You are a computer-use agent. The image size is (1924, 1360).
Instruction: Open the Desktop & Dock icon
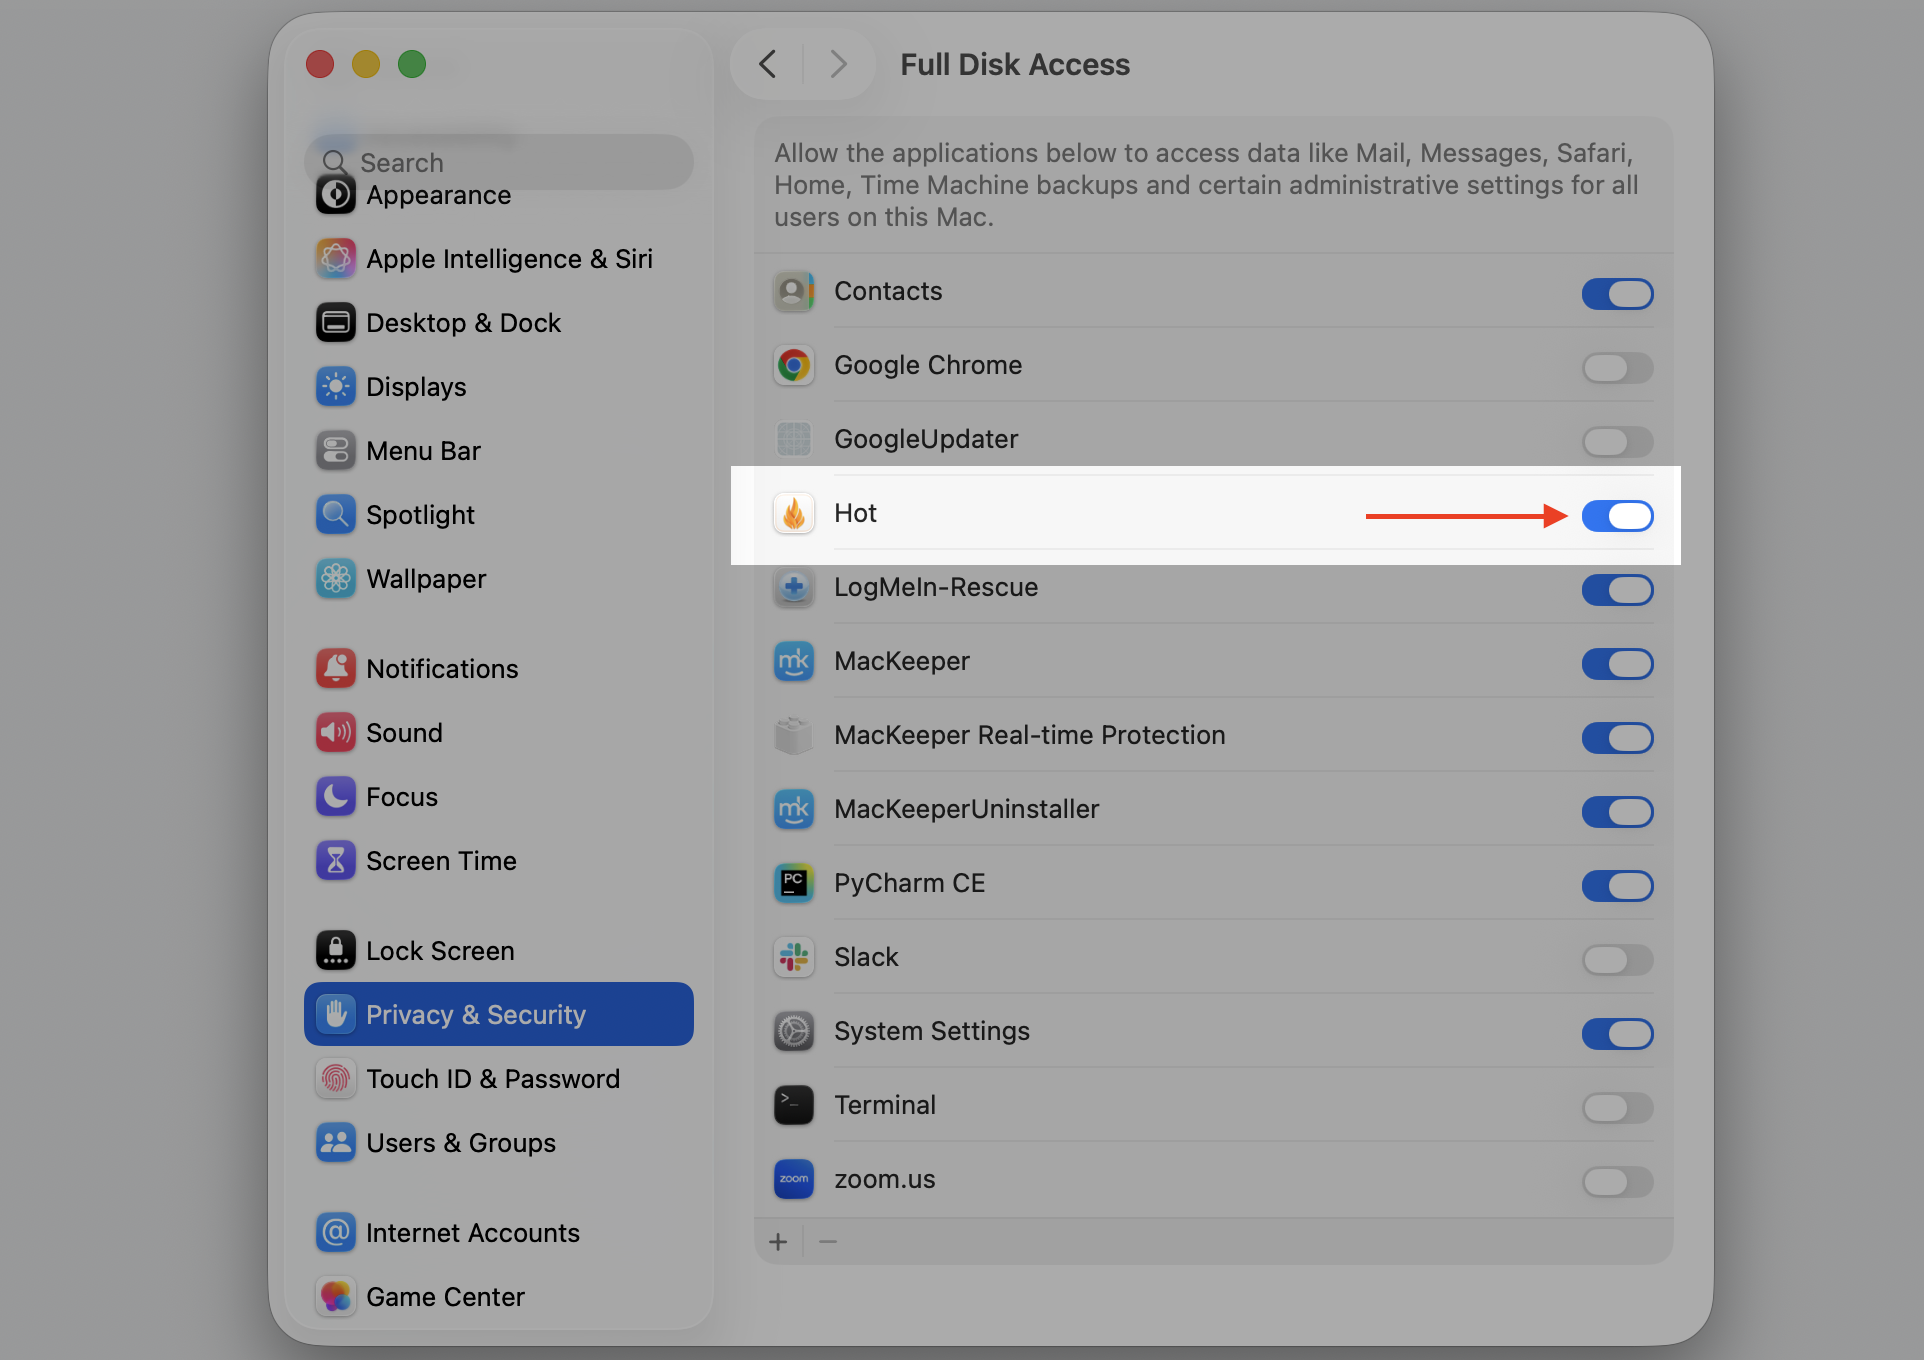click(x=336, y=323)
